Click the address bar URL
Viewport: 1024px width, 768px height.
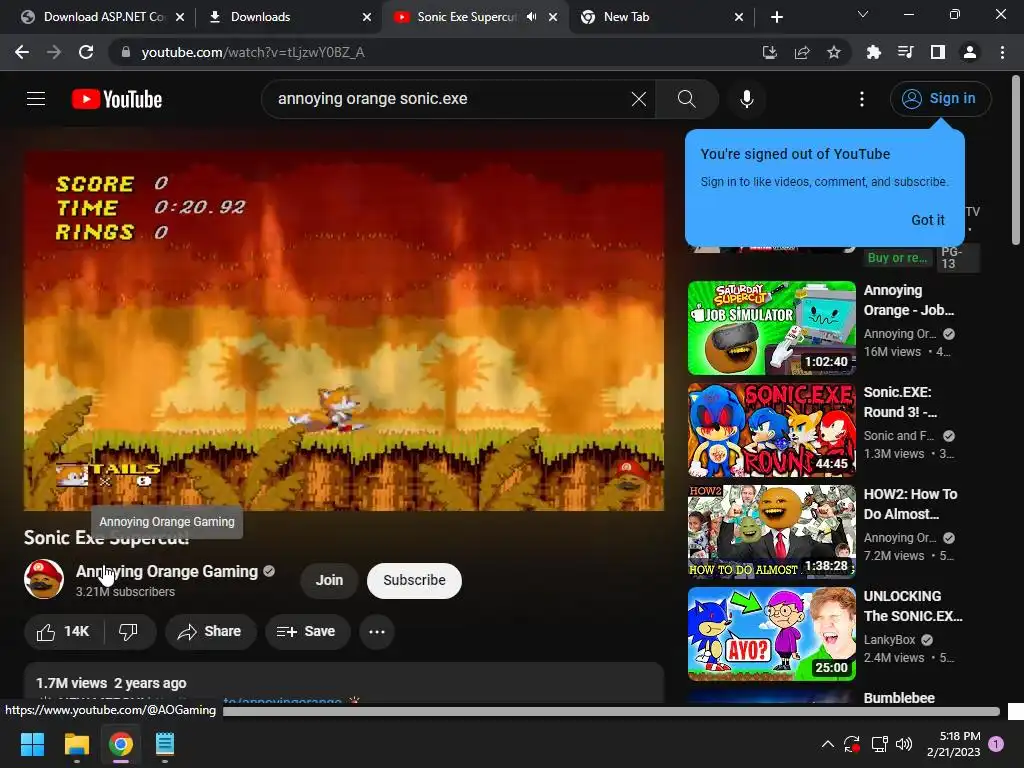point(253,52)
